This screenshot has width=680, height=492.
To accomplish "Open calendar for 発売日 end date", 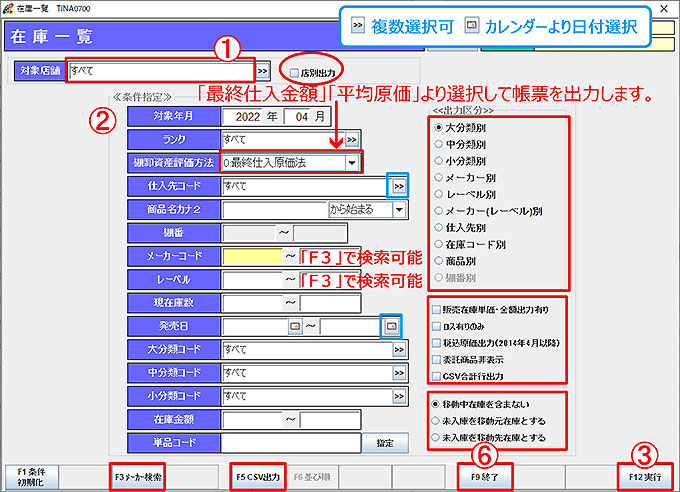I will [391, 326].
